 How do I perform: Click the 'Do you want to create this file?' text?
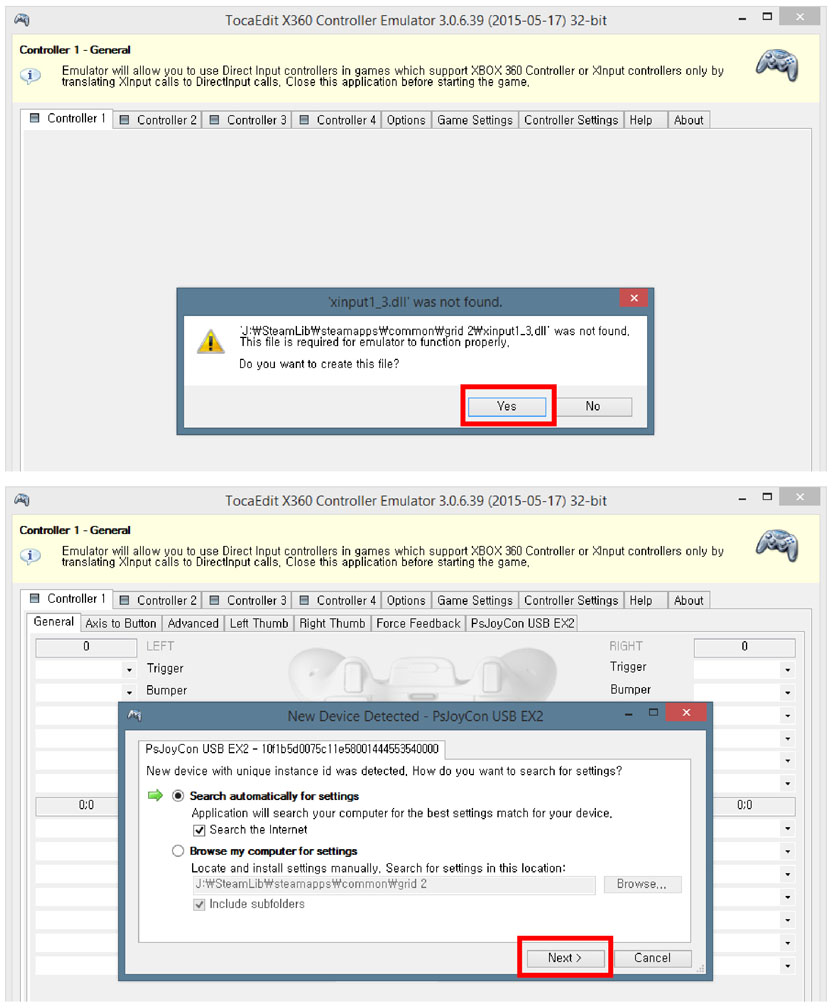pos(319,364)
